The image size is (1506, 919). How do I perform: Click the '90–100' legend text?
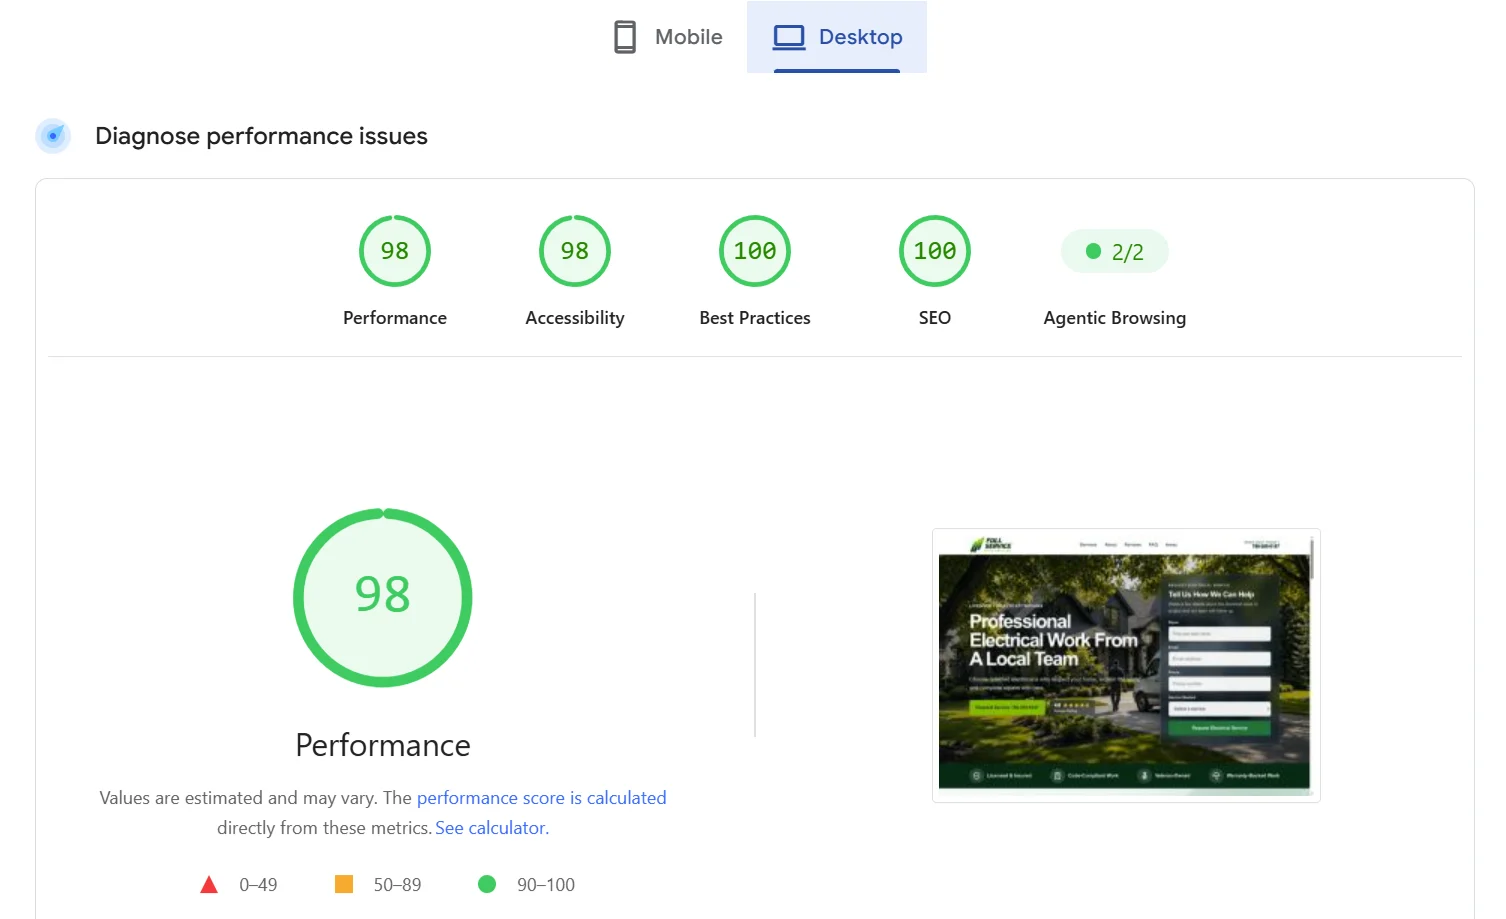(x=546, y=885)
